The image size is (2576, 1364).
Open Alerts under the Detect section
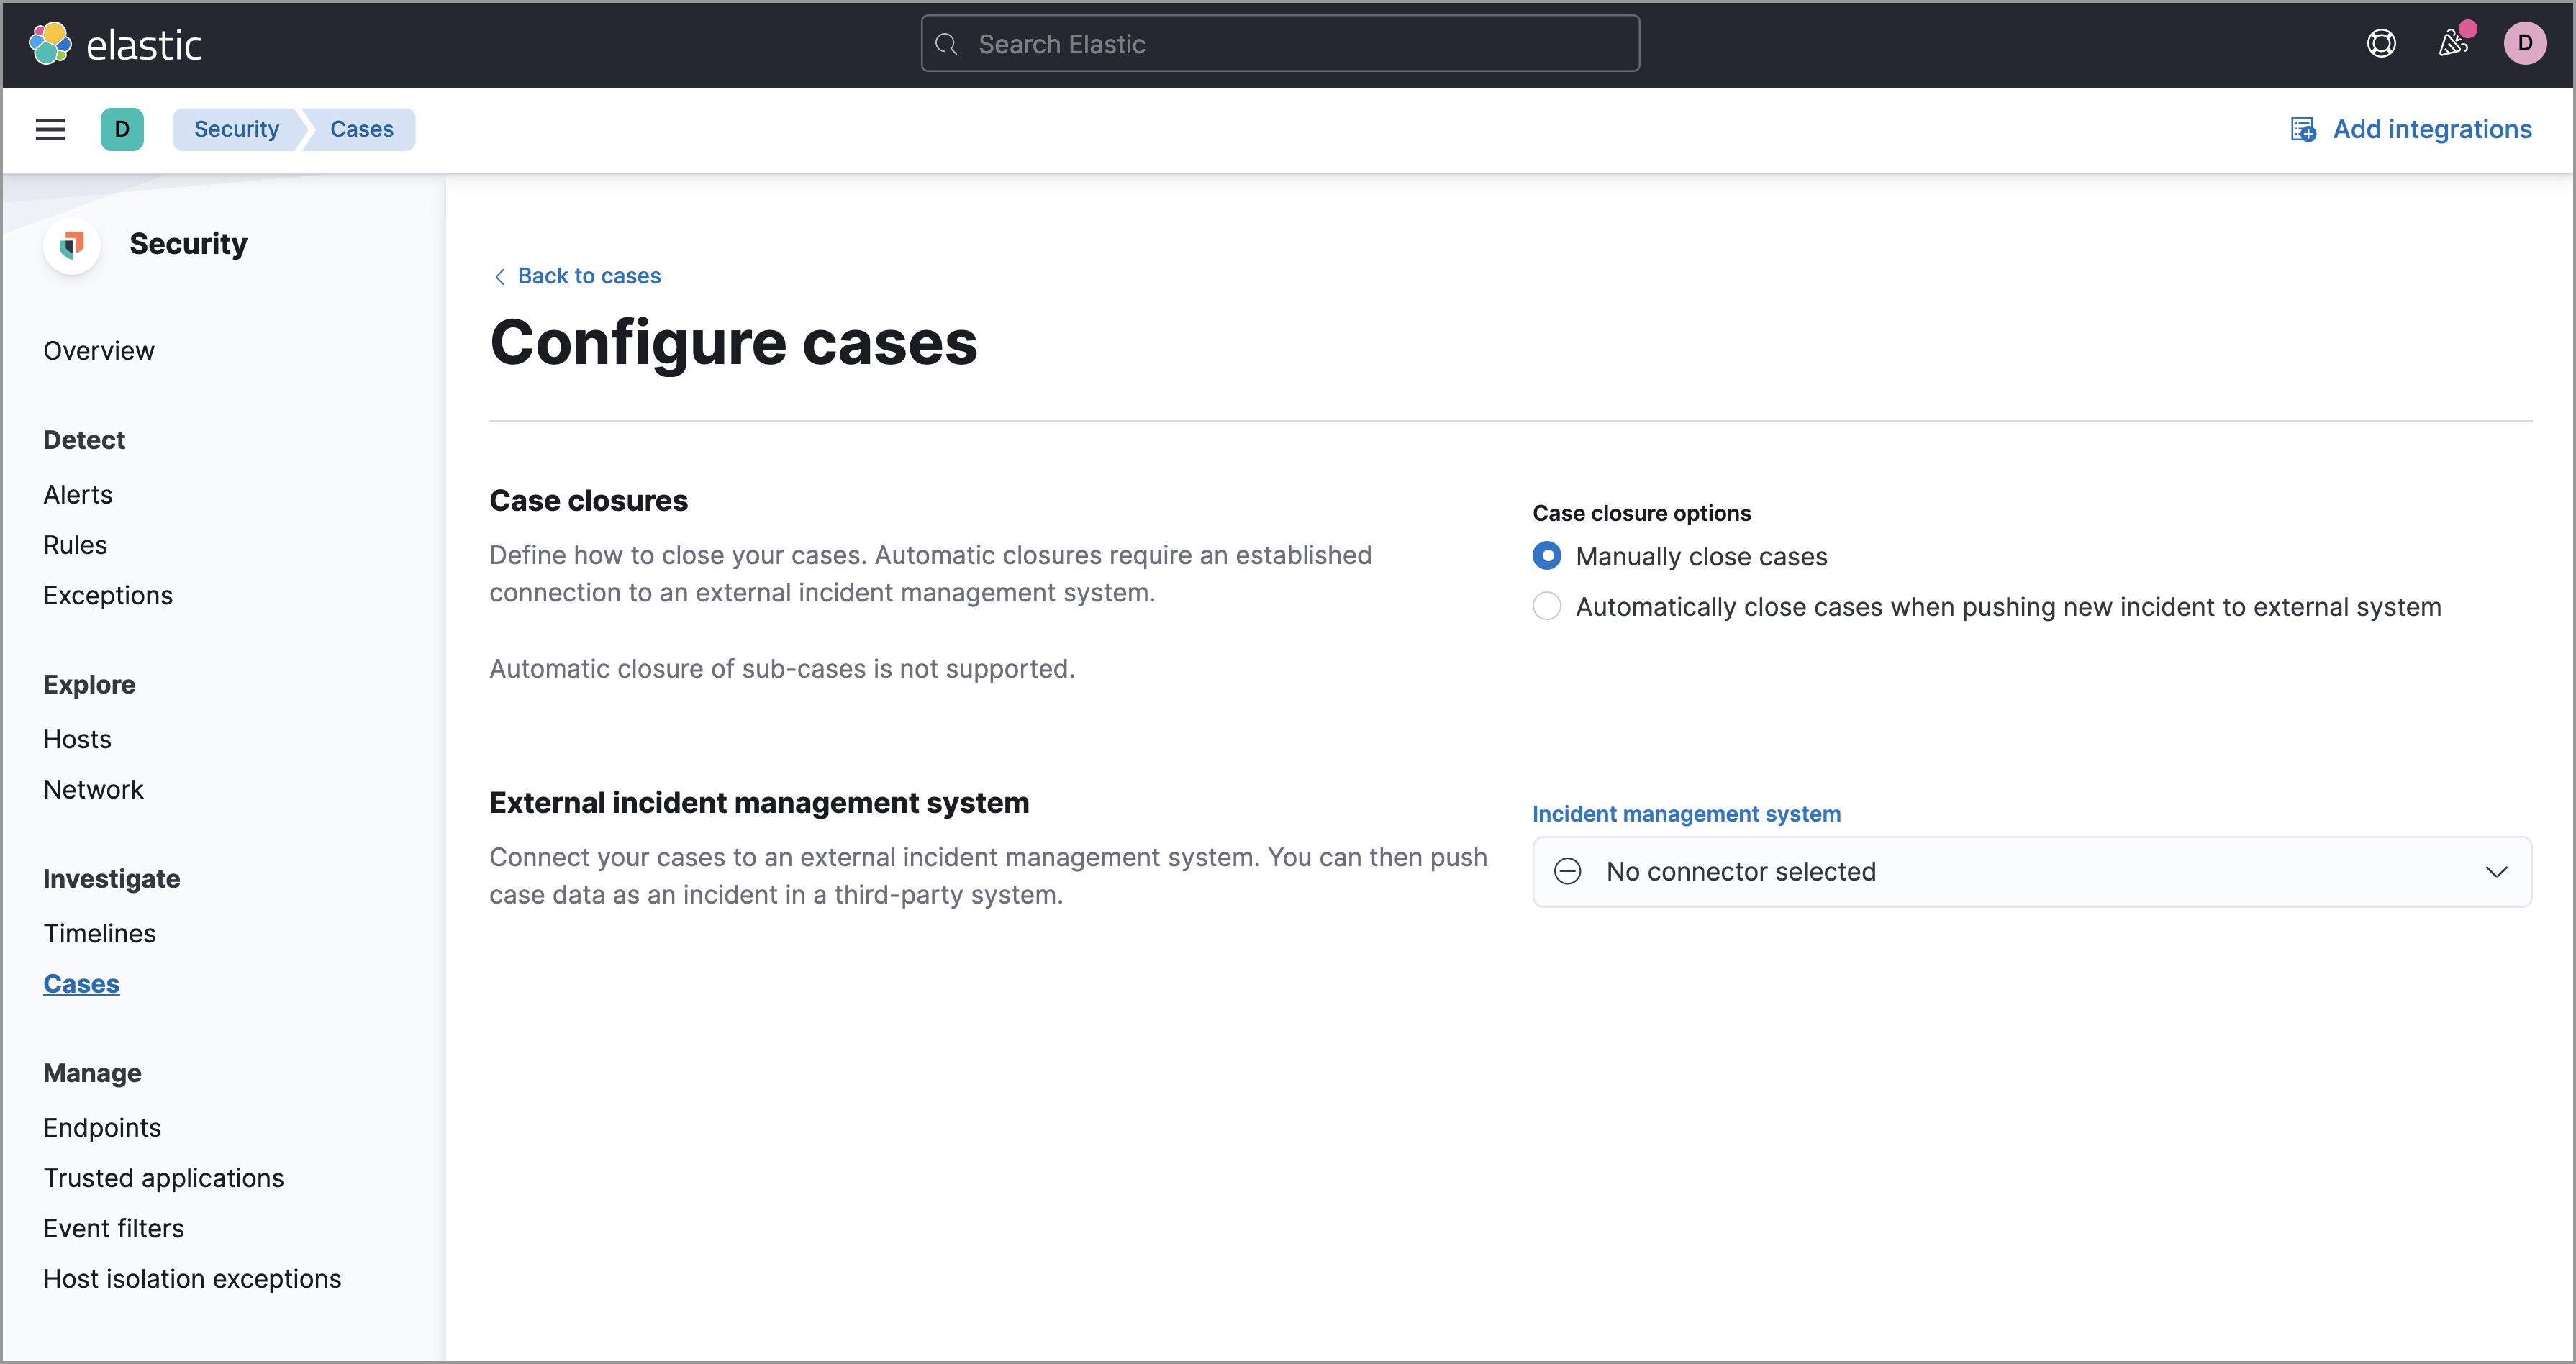coord(78,494)
